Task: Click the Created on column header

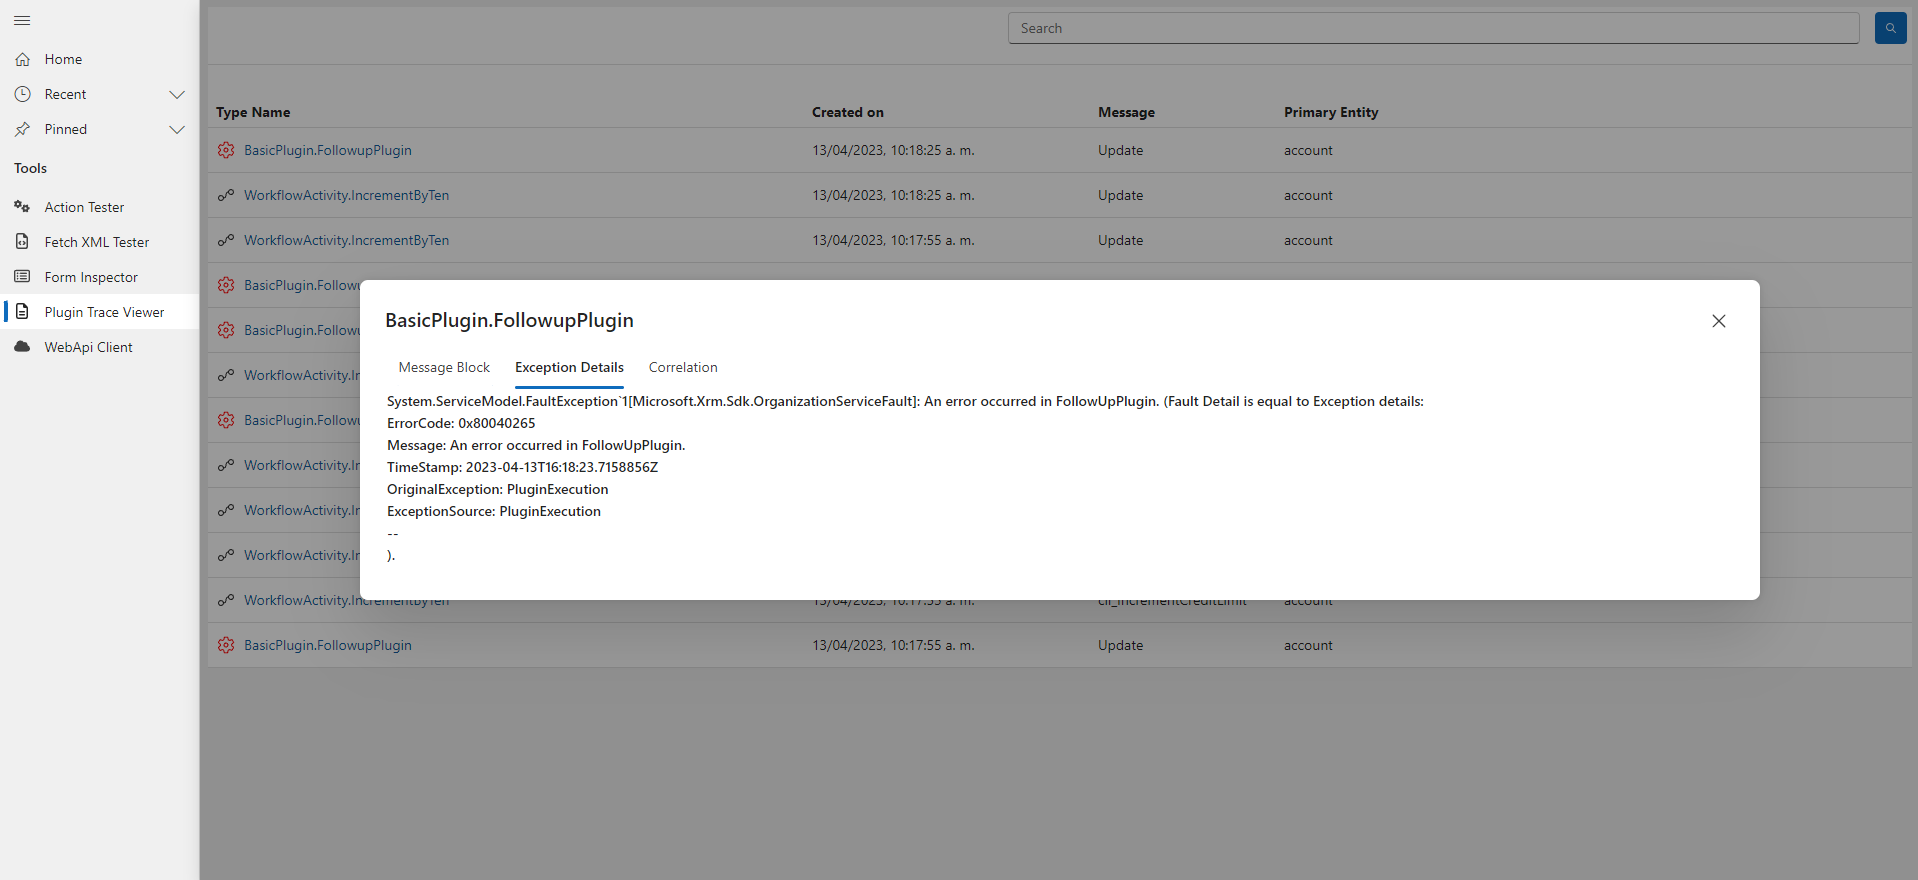Action: [x=848, y=112]
